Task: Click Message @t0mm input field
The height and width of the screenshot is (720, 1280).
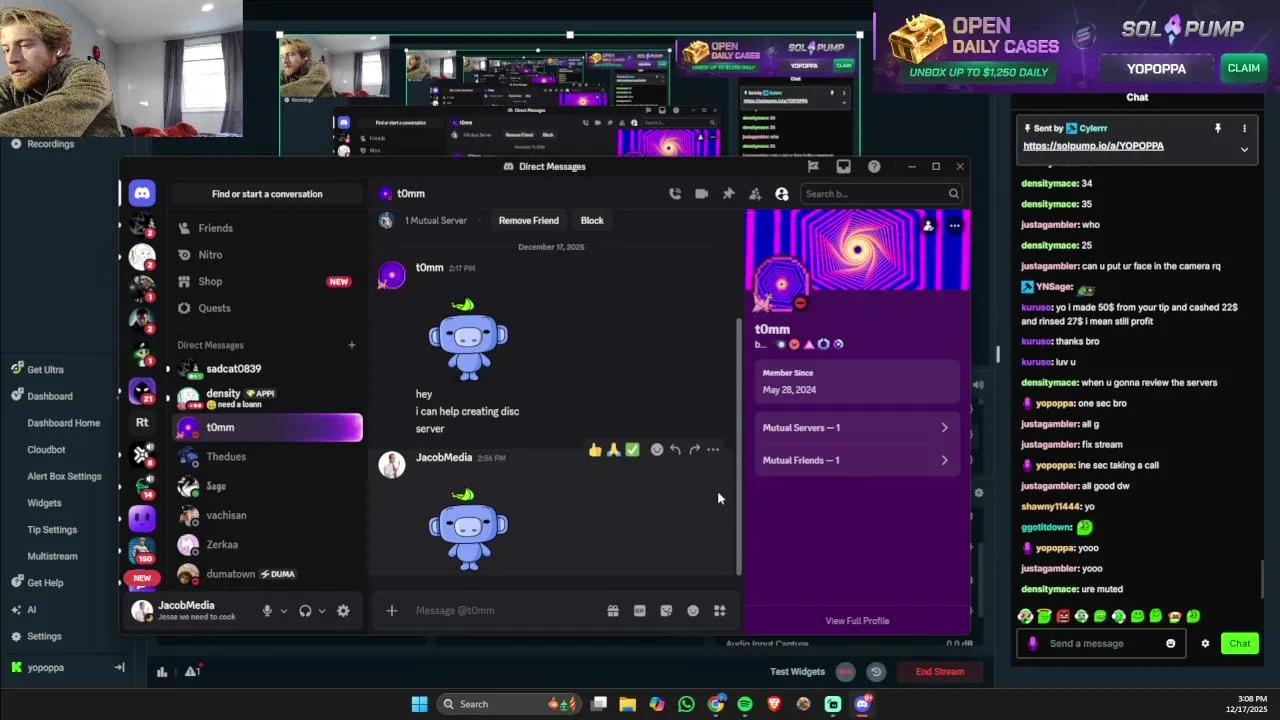Action: click(505, 611)
